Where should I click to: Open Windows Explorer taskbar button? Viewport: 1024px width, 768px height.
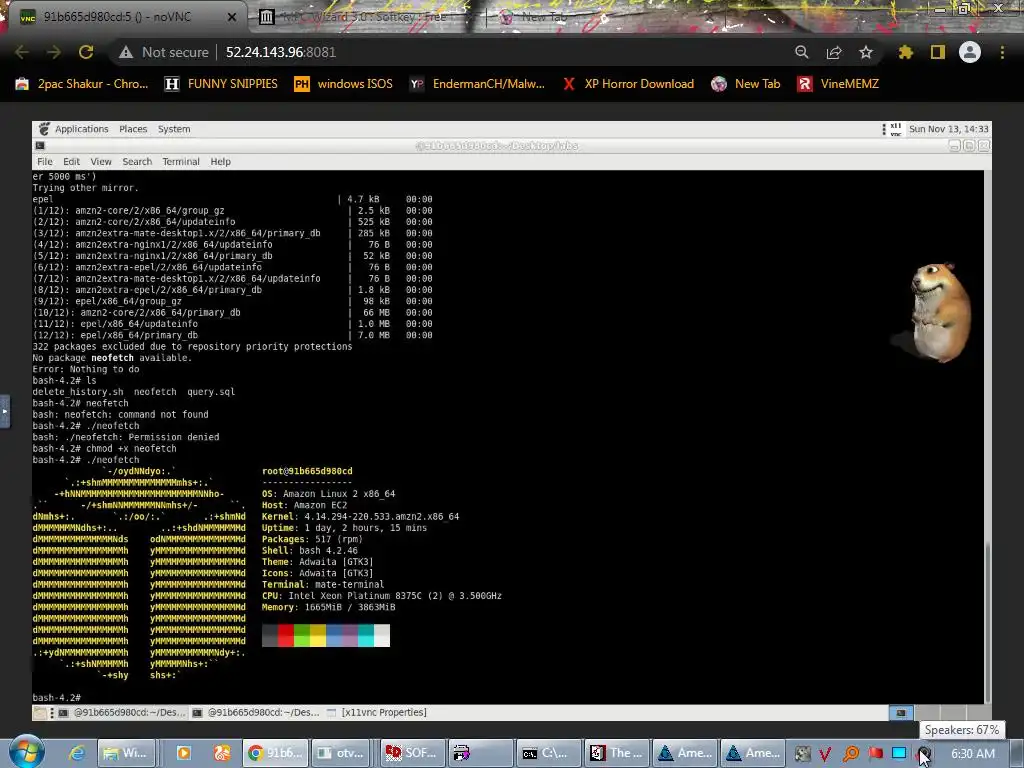(x=127, y=753)
